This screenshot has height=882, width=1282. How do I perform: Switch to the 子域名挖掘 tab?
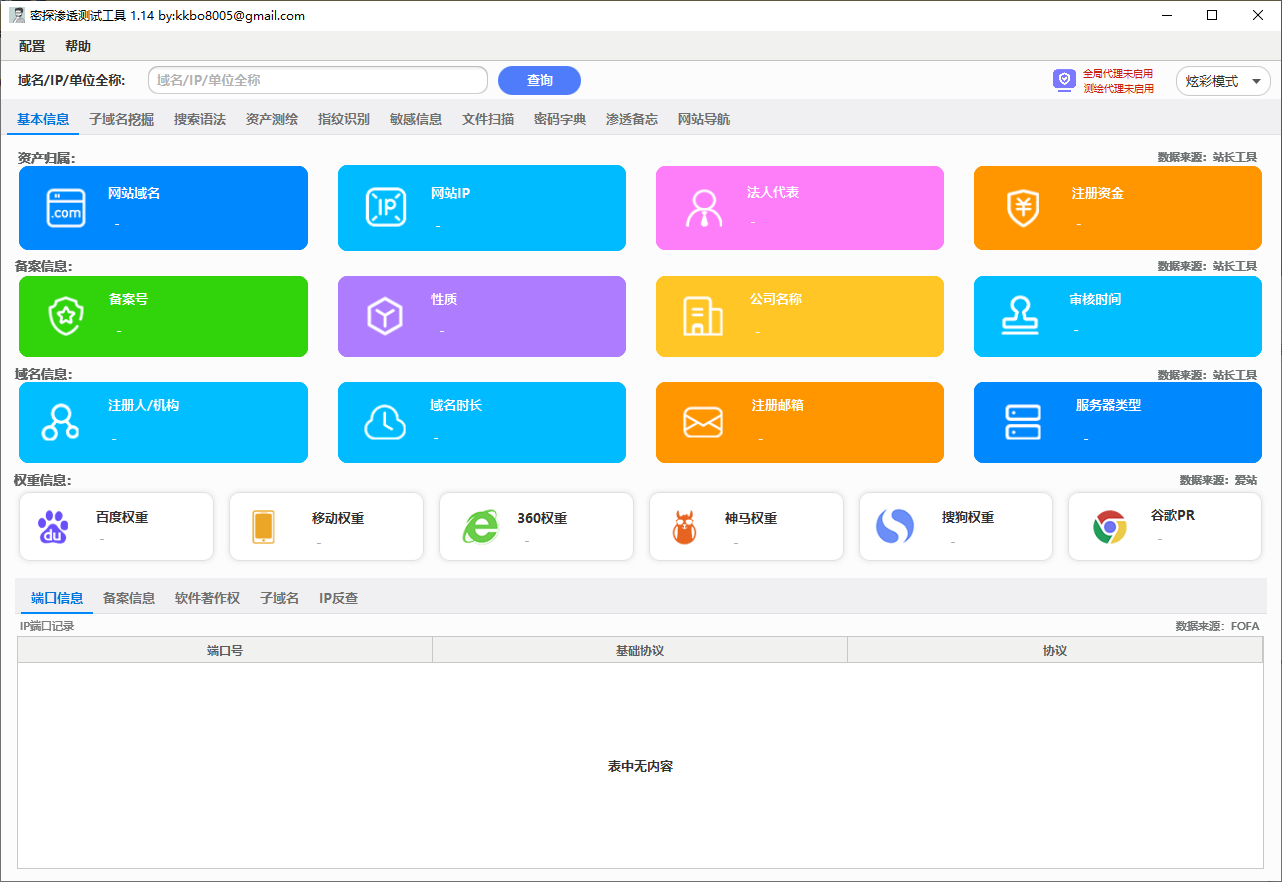click(x=121, y=119)
